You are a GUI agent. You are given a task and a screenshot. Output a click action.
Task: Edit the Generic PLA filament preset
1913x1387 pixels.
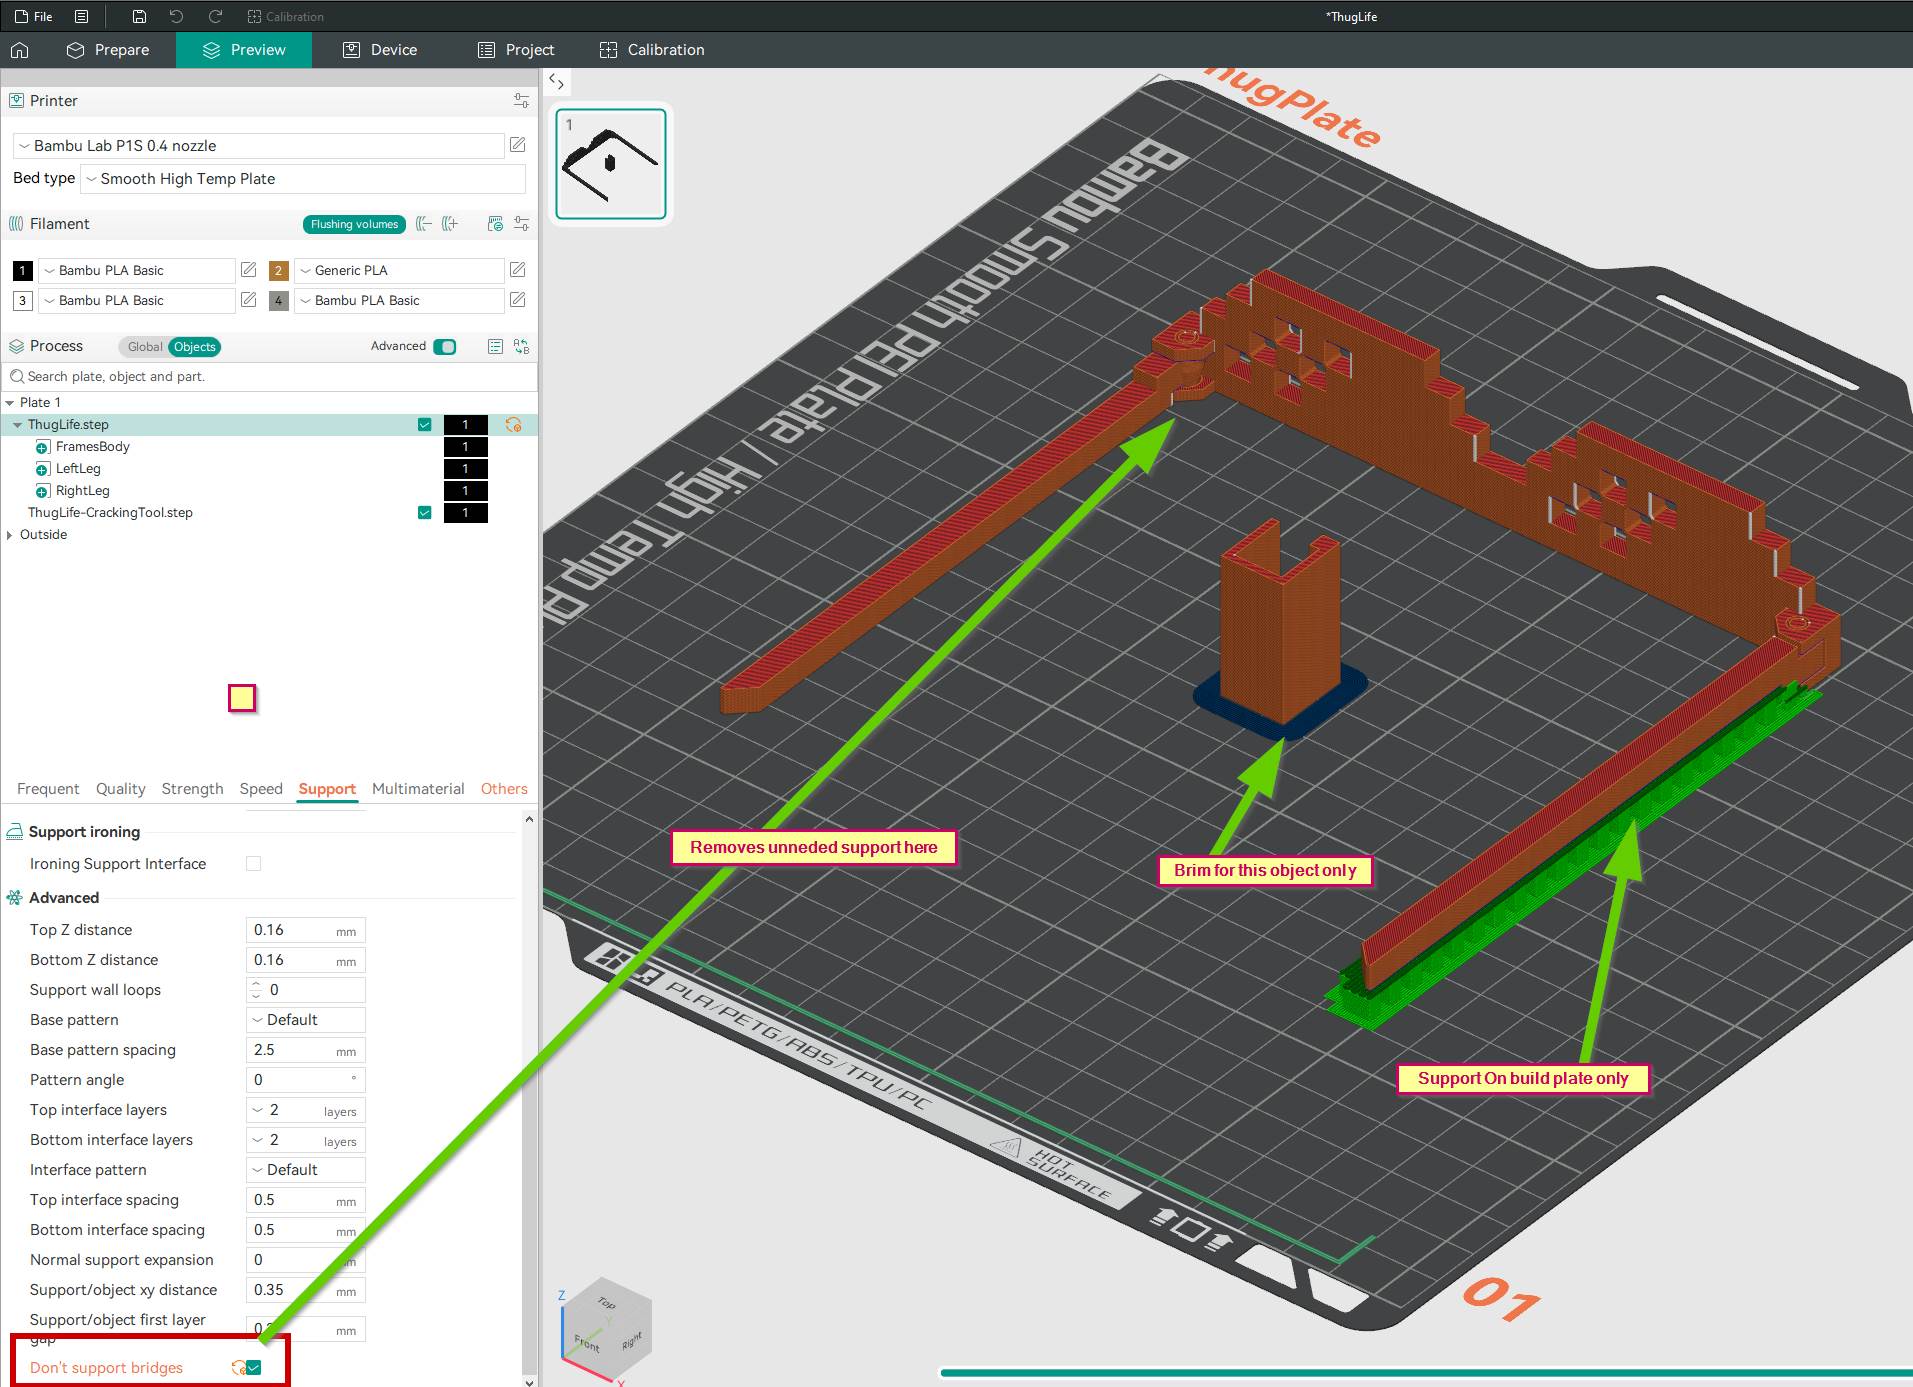(517, 270)
